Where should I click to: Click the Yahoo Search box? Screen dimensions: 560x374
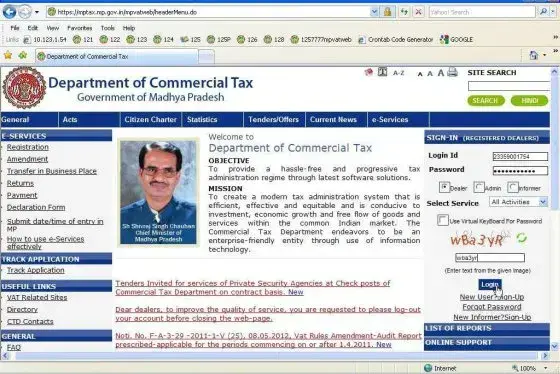click(x=482, y=12)
